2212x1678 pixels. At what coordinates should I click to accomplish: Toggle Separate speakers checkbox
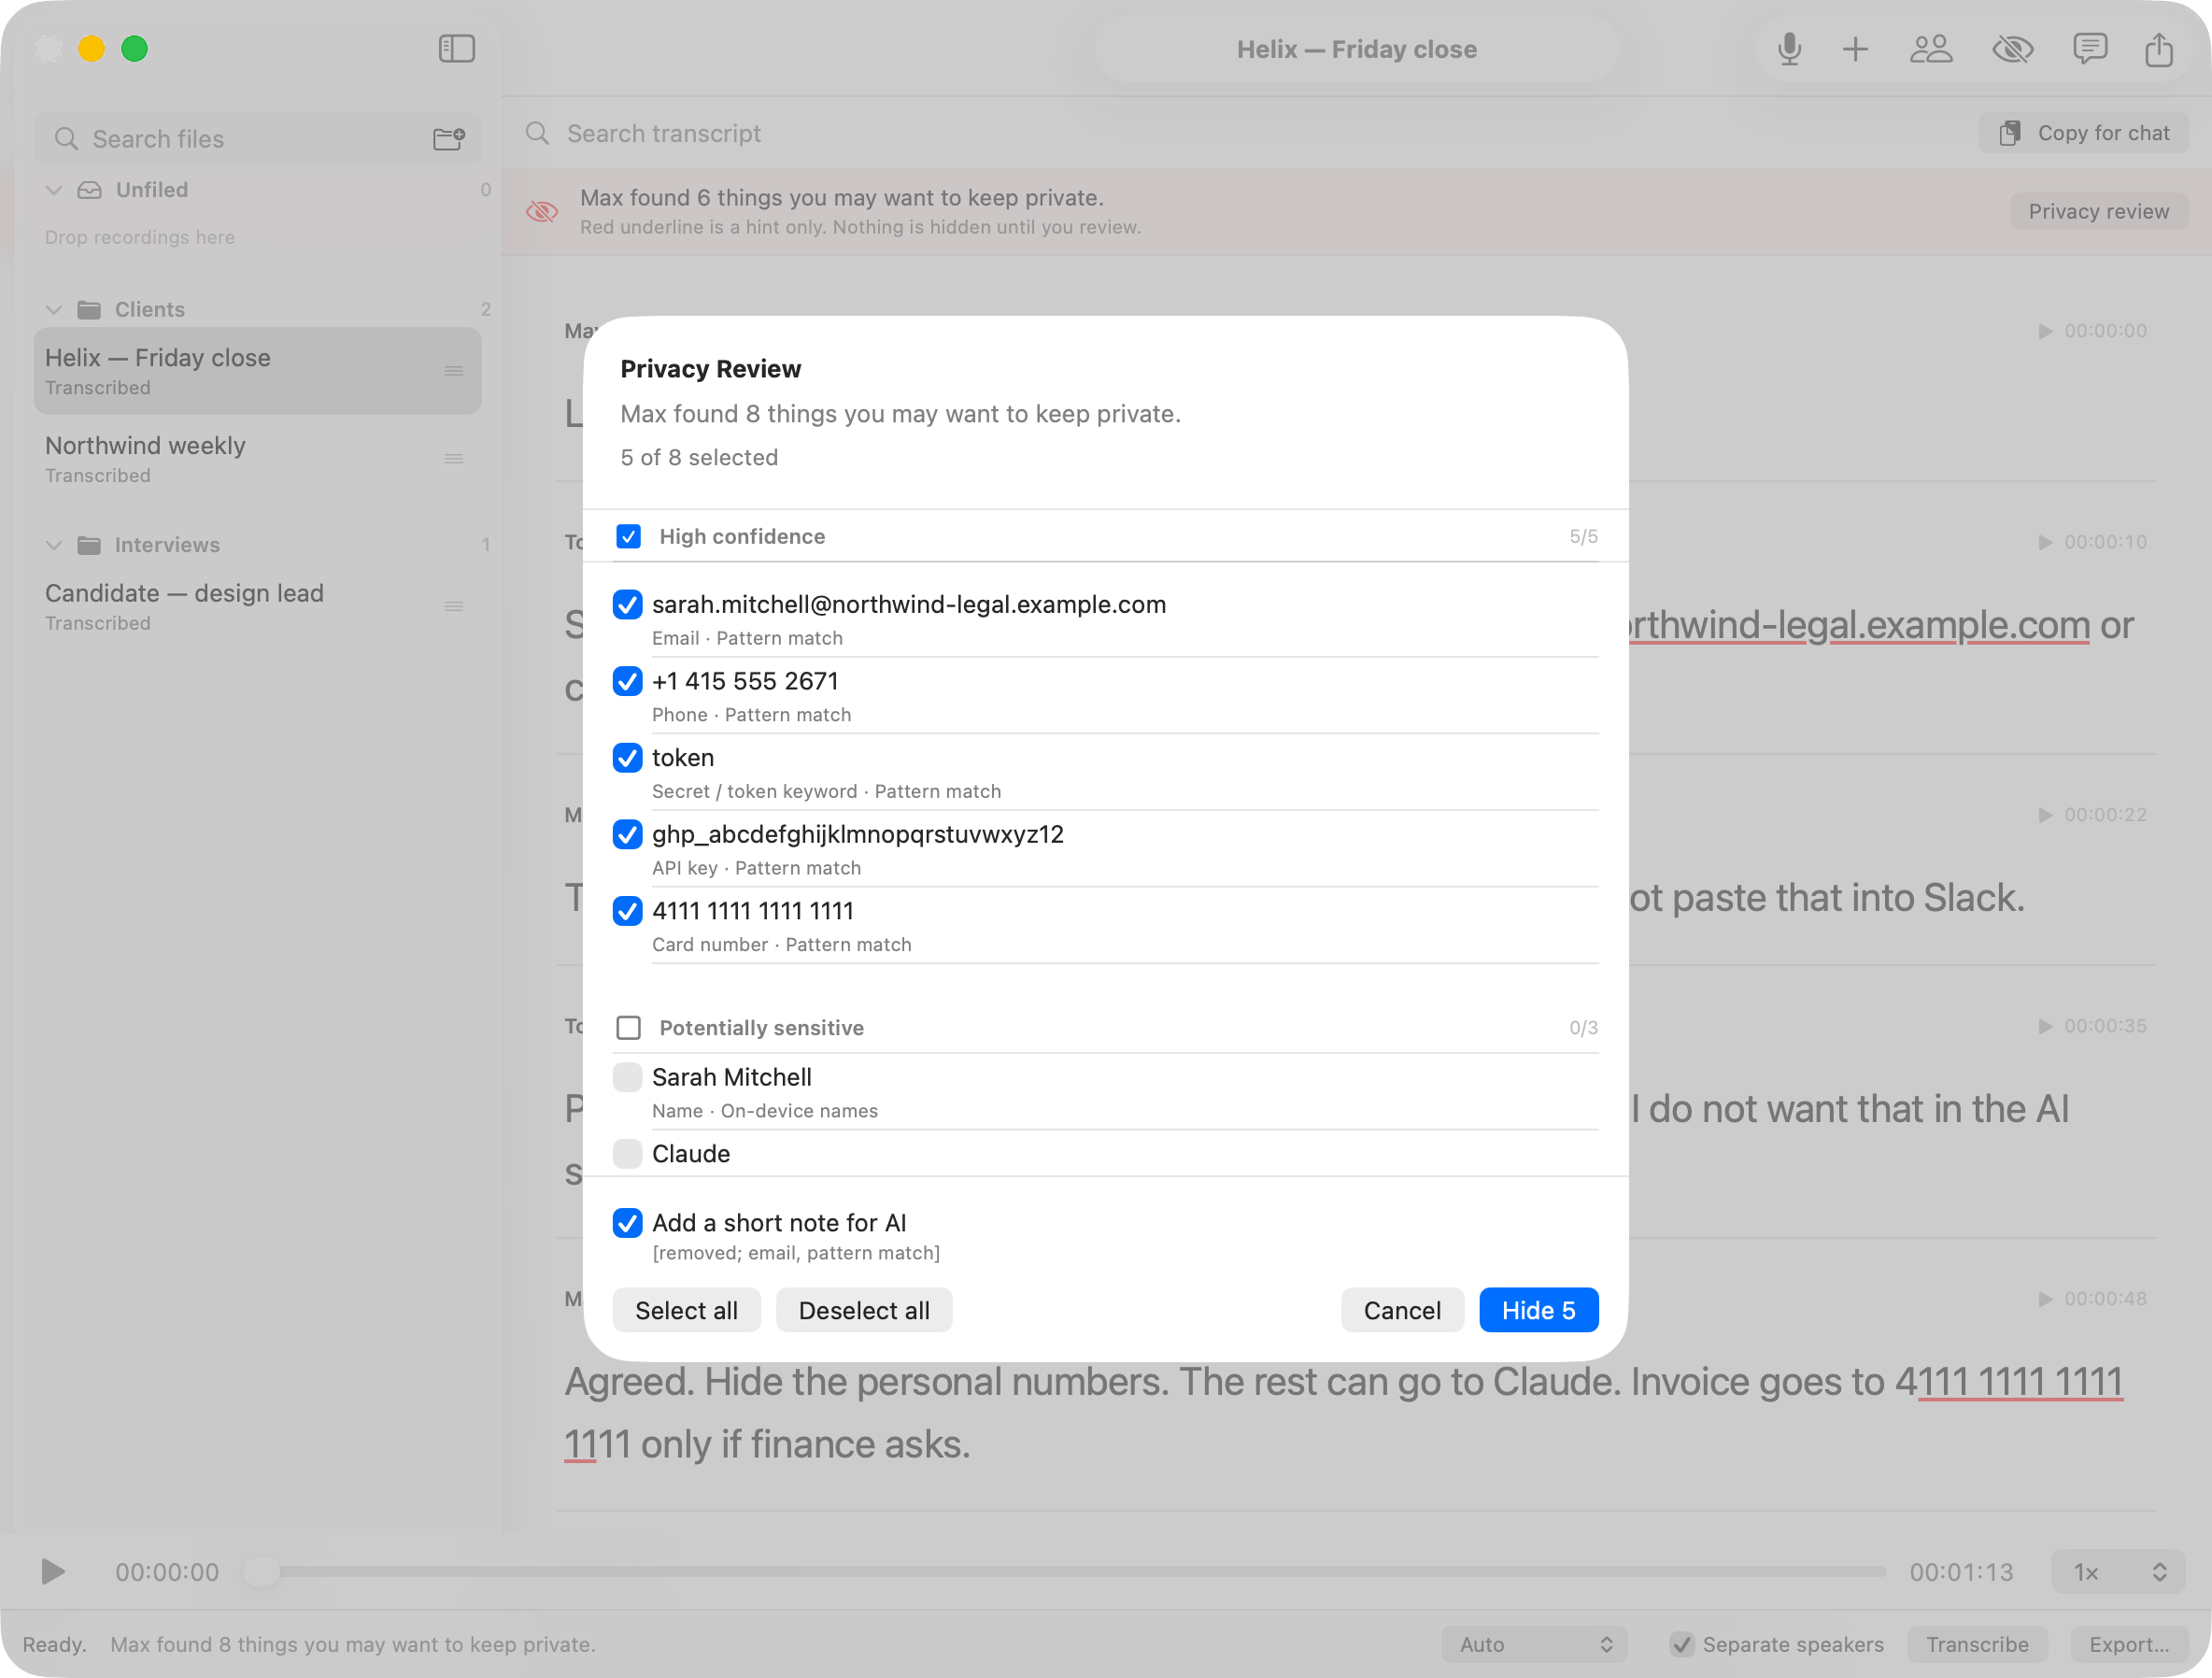click(1681, 1645)
